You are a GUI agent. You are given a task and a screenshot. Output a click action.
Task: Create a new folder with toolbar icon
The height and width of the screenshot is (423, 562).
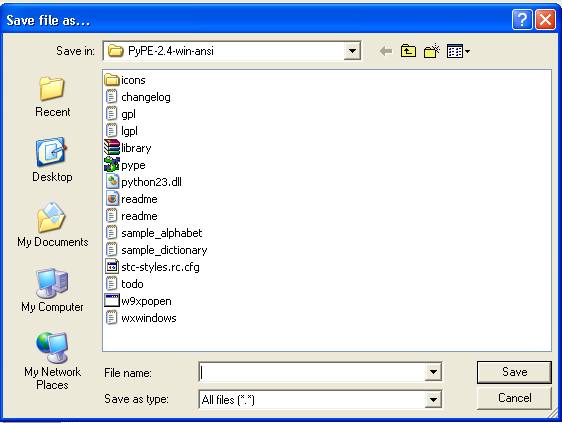pos(432,51)
